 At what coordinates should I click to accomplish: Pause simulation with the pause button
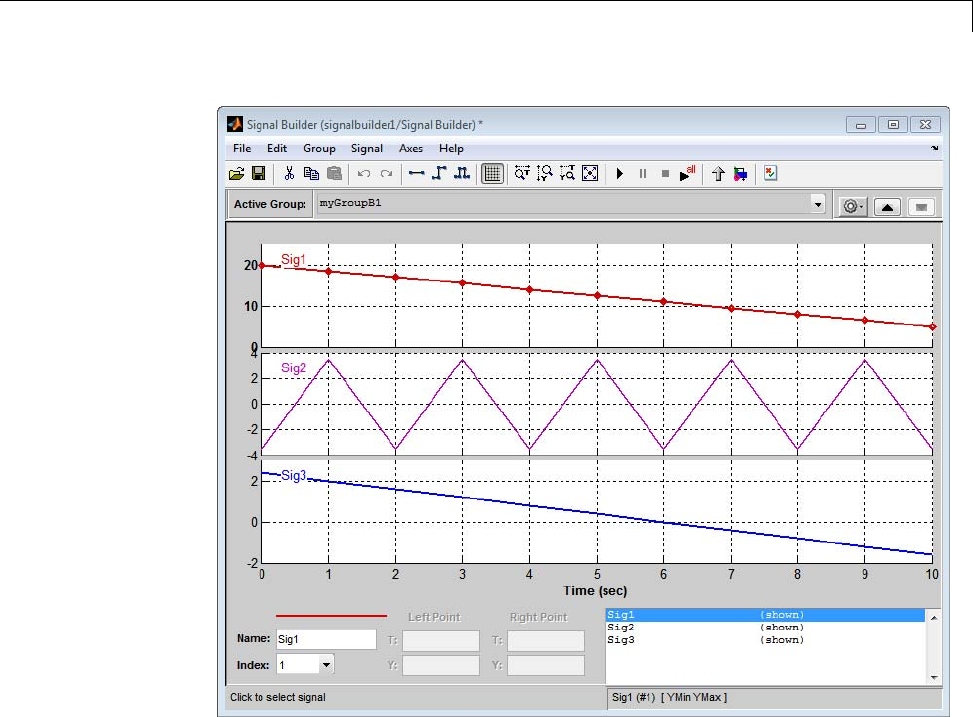643,174
